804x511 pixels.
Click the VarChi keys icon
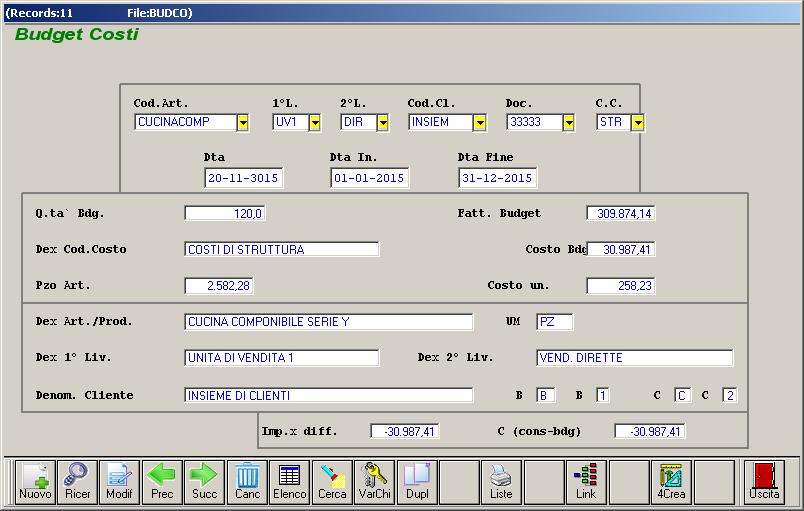pos(374,482)
